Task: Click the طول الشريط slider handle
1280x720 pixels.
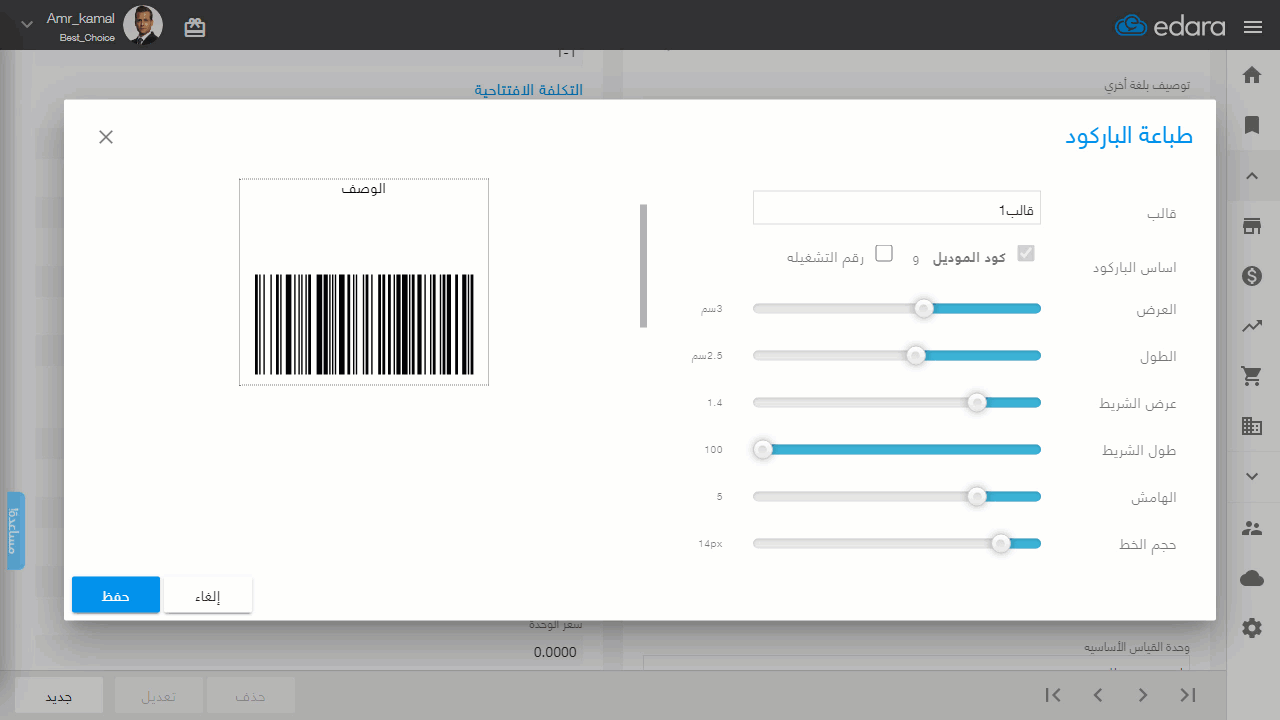Action: [763, 449]
